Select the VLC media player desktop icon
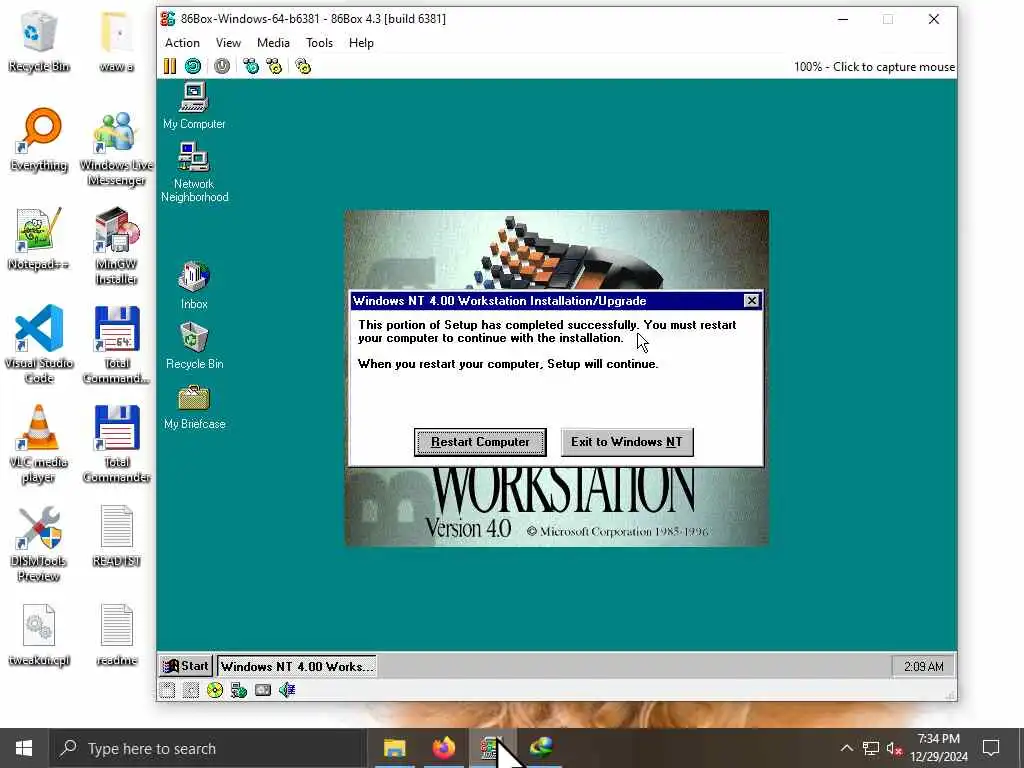This screenshot has height=768, width=1024. tap(39, 444)
